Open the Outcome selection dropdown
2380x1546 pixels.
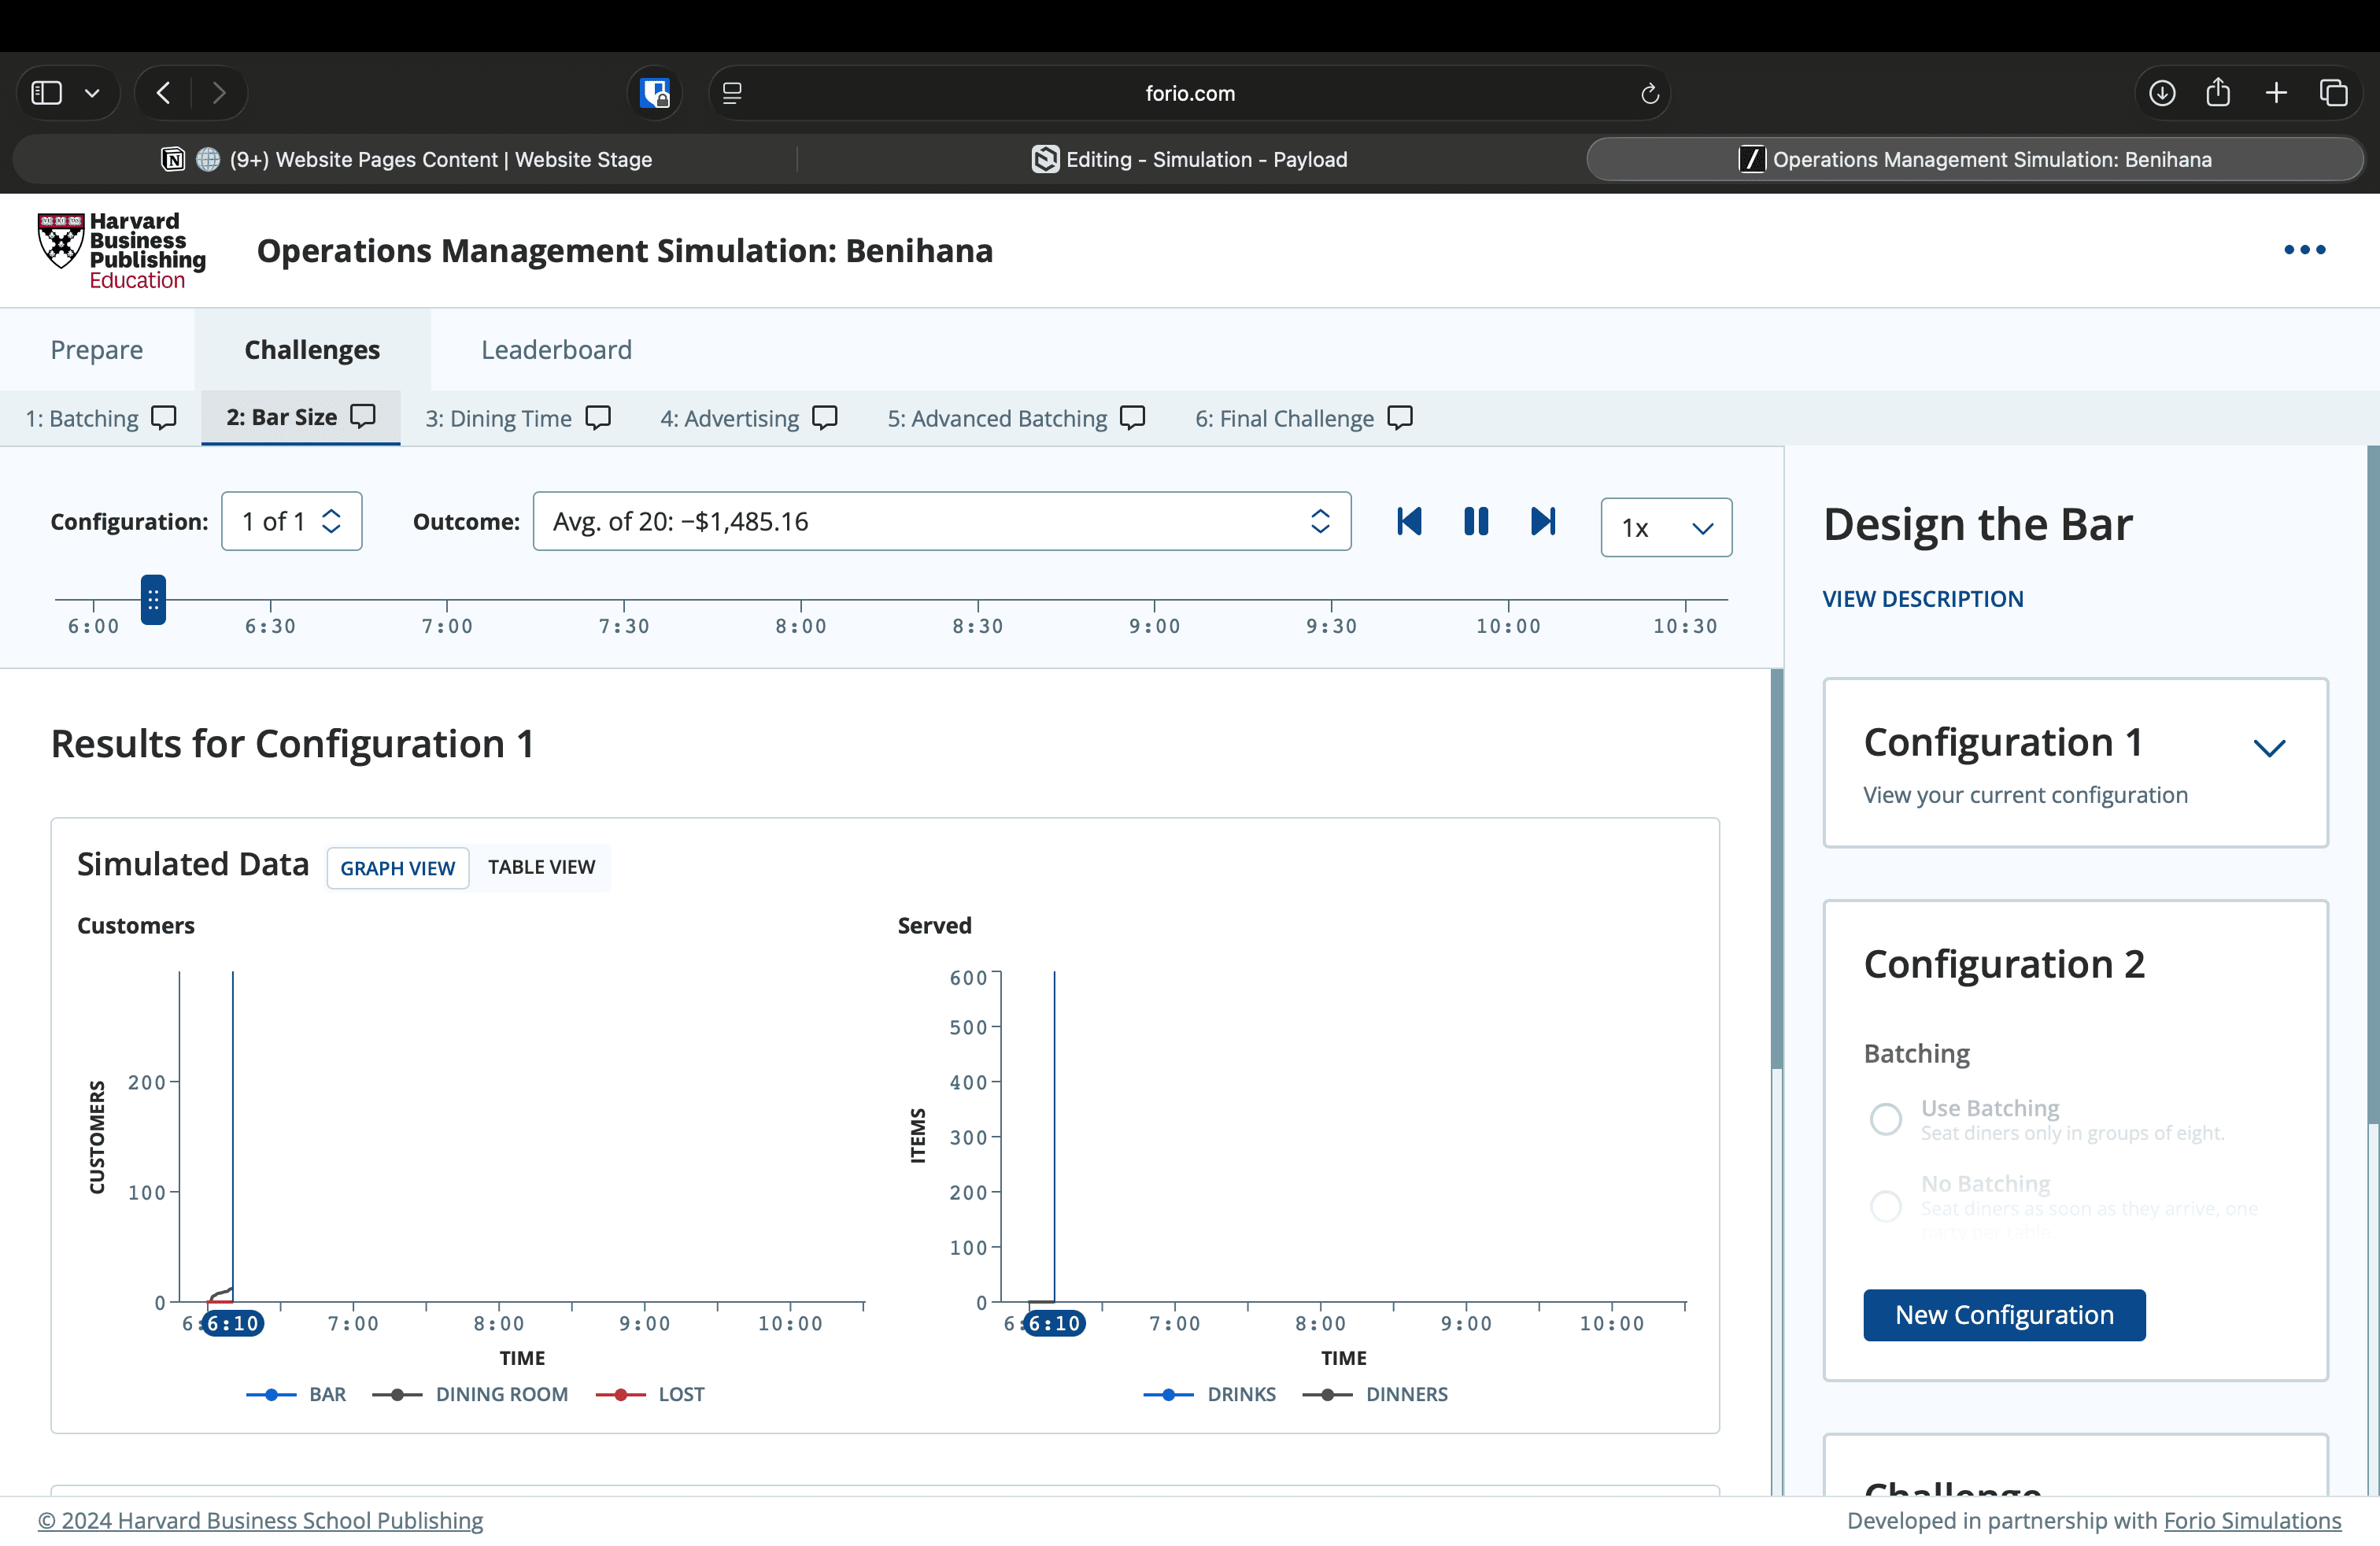point(941,521)
